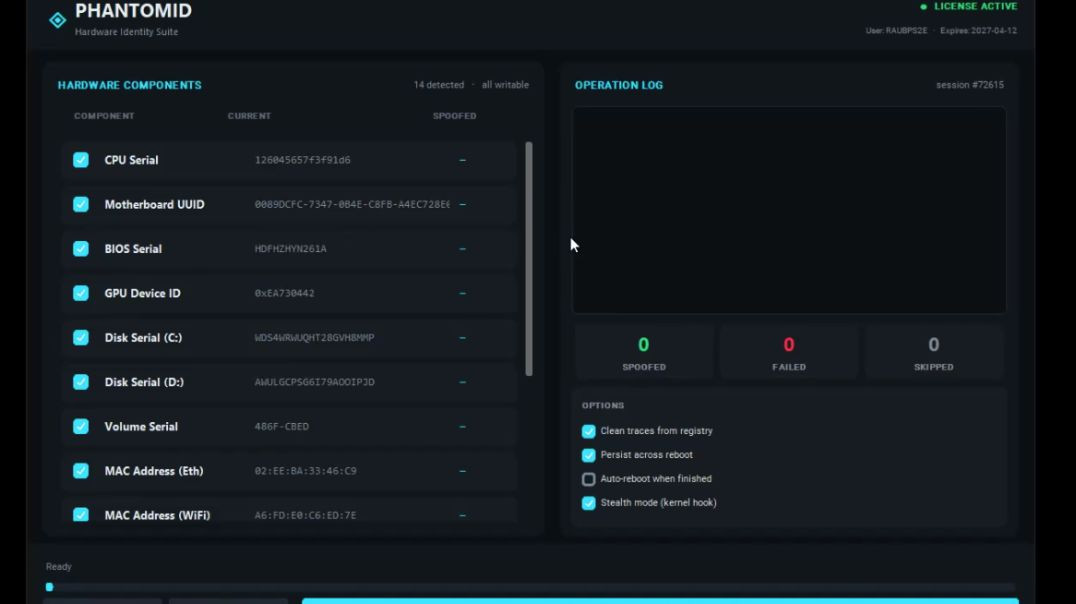Click volume serial value 486F-CBED
Screen dimensions: 1076x604
click(x=281, y=426)
